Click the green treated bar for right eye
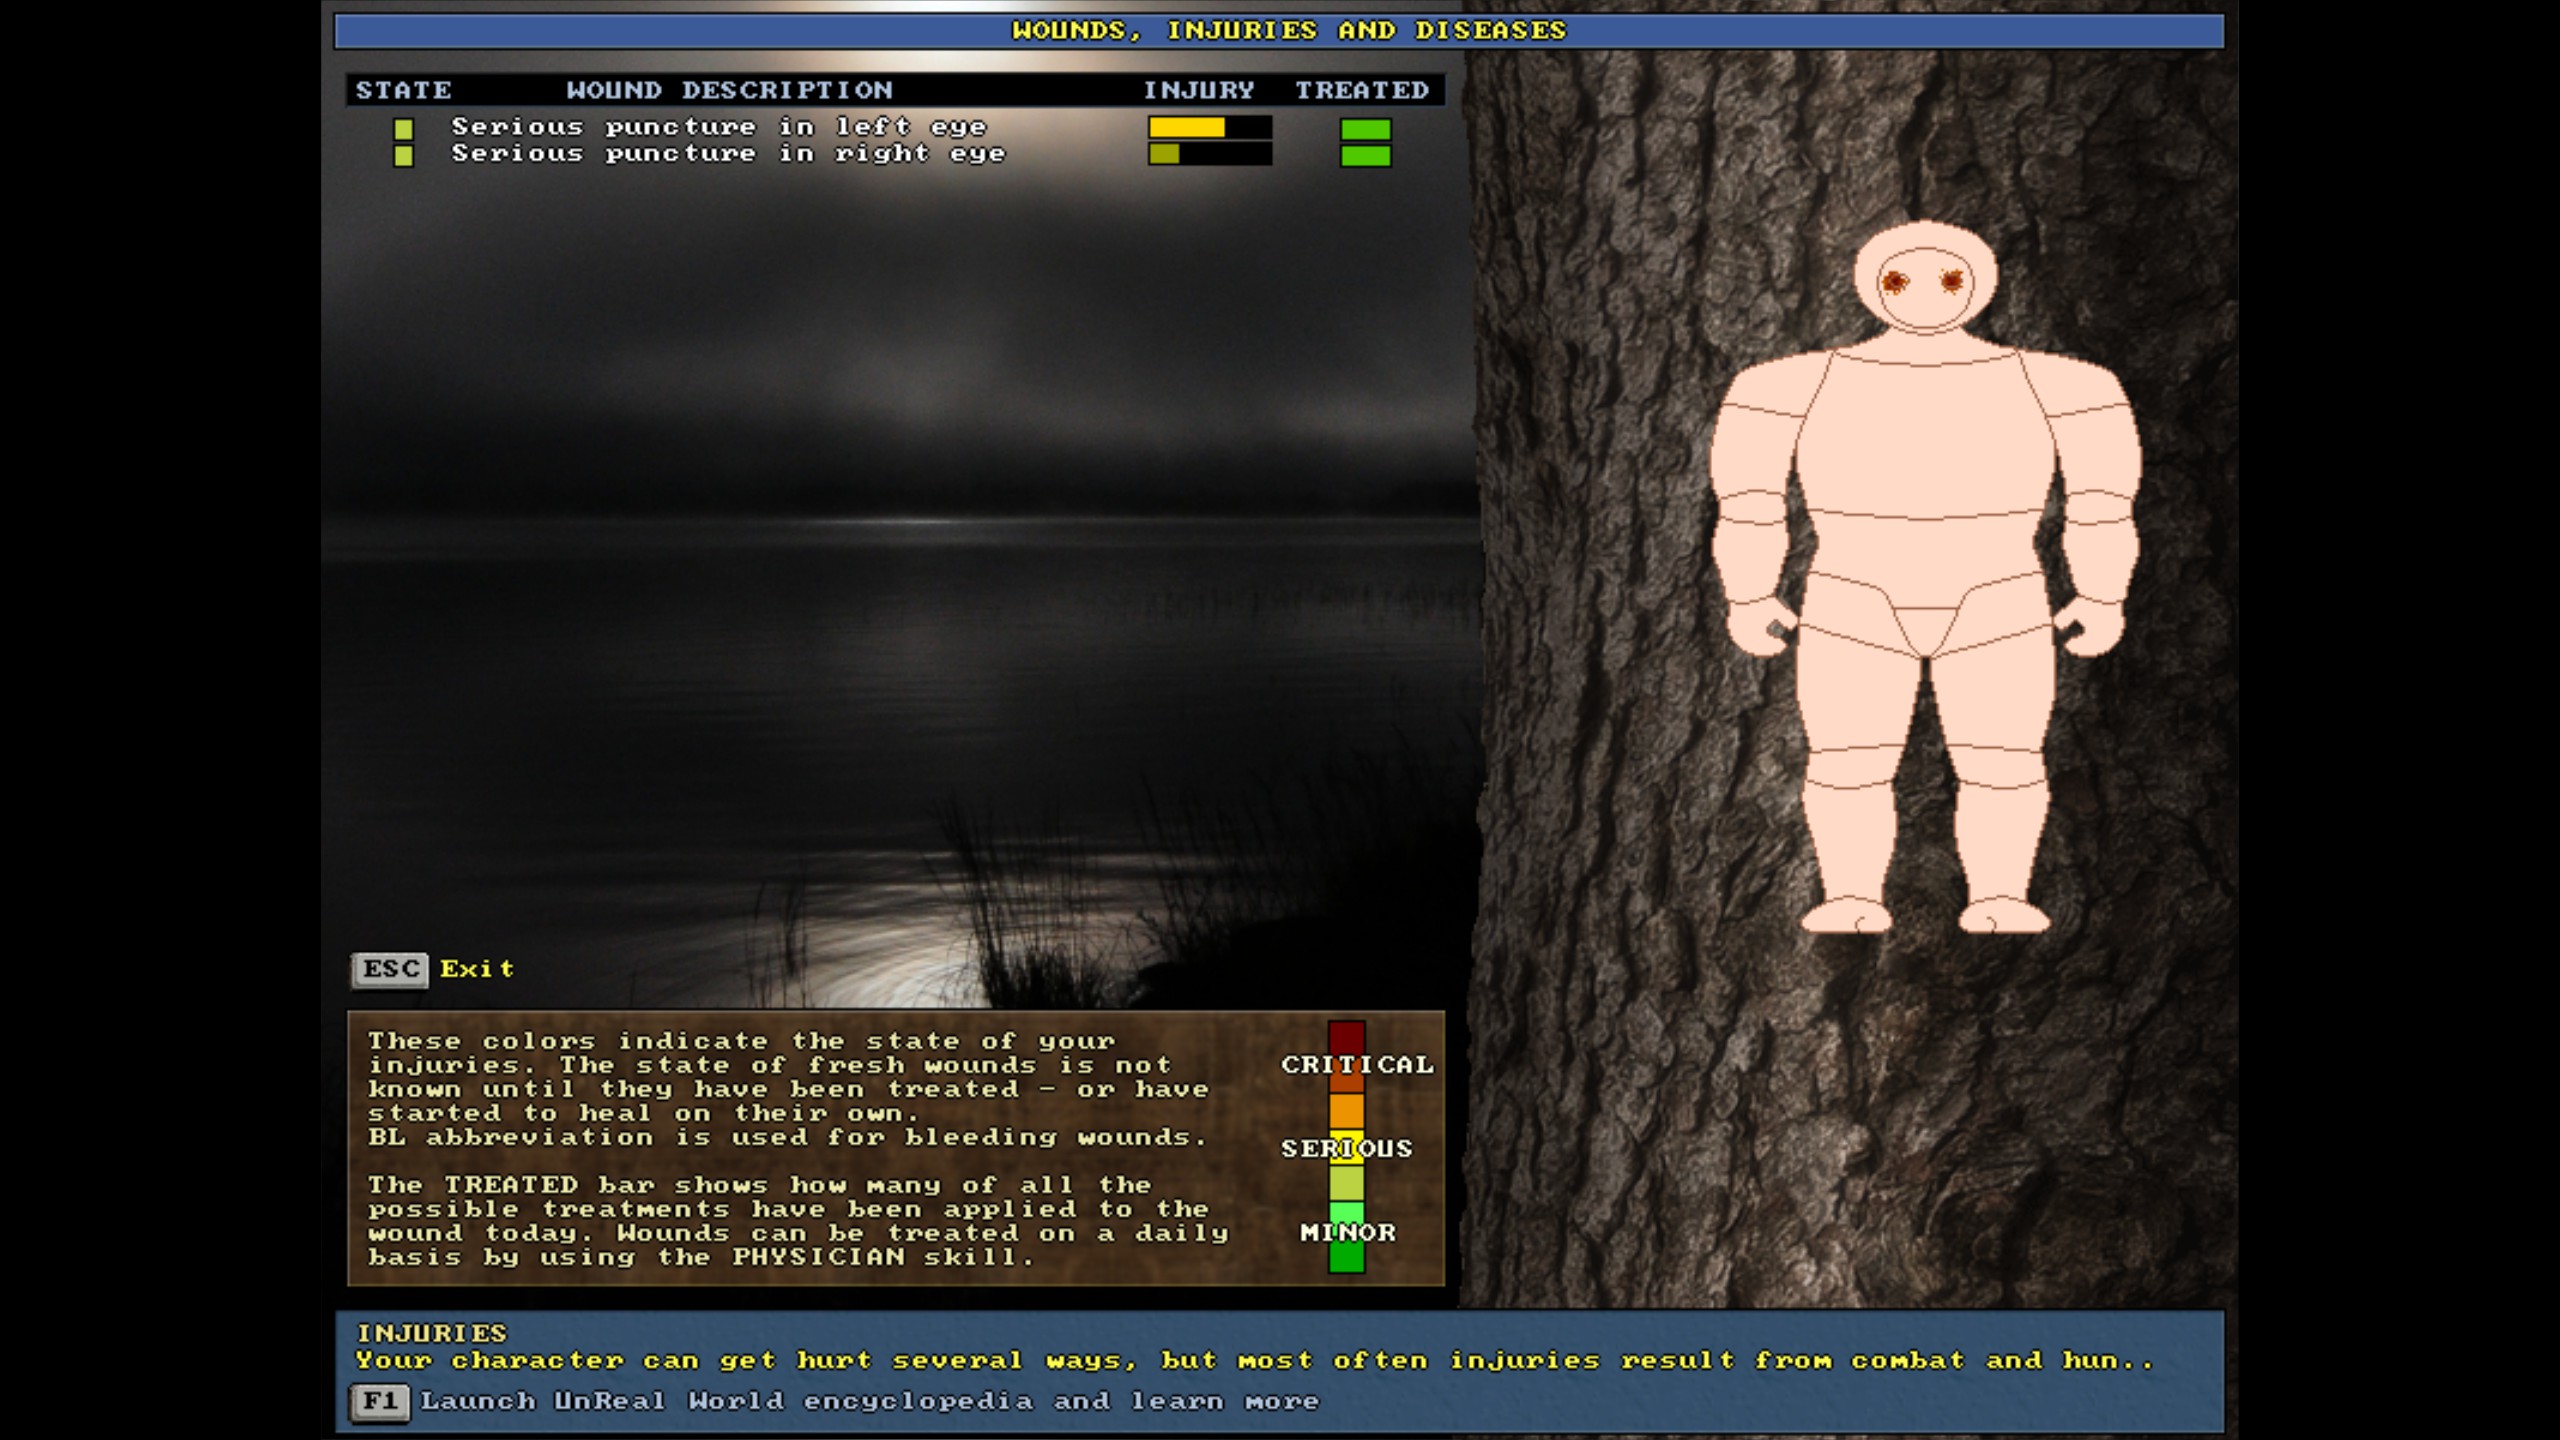The height and width of the screenshot is (1440, 2560). click(1365, 156)
